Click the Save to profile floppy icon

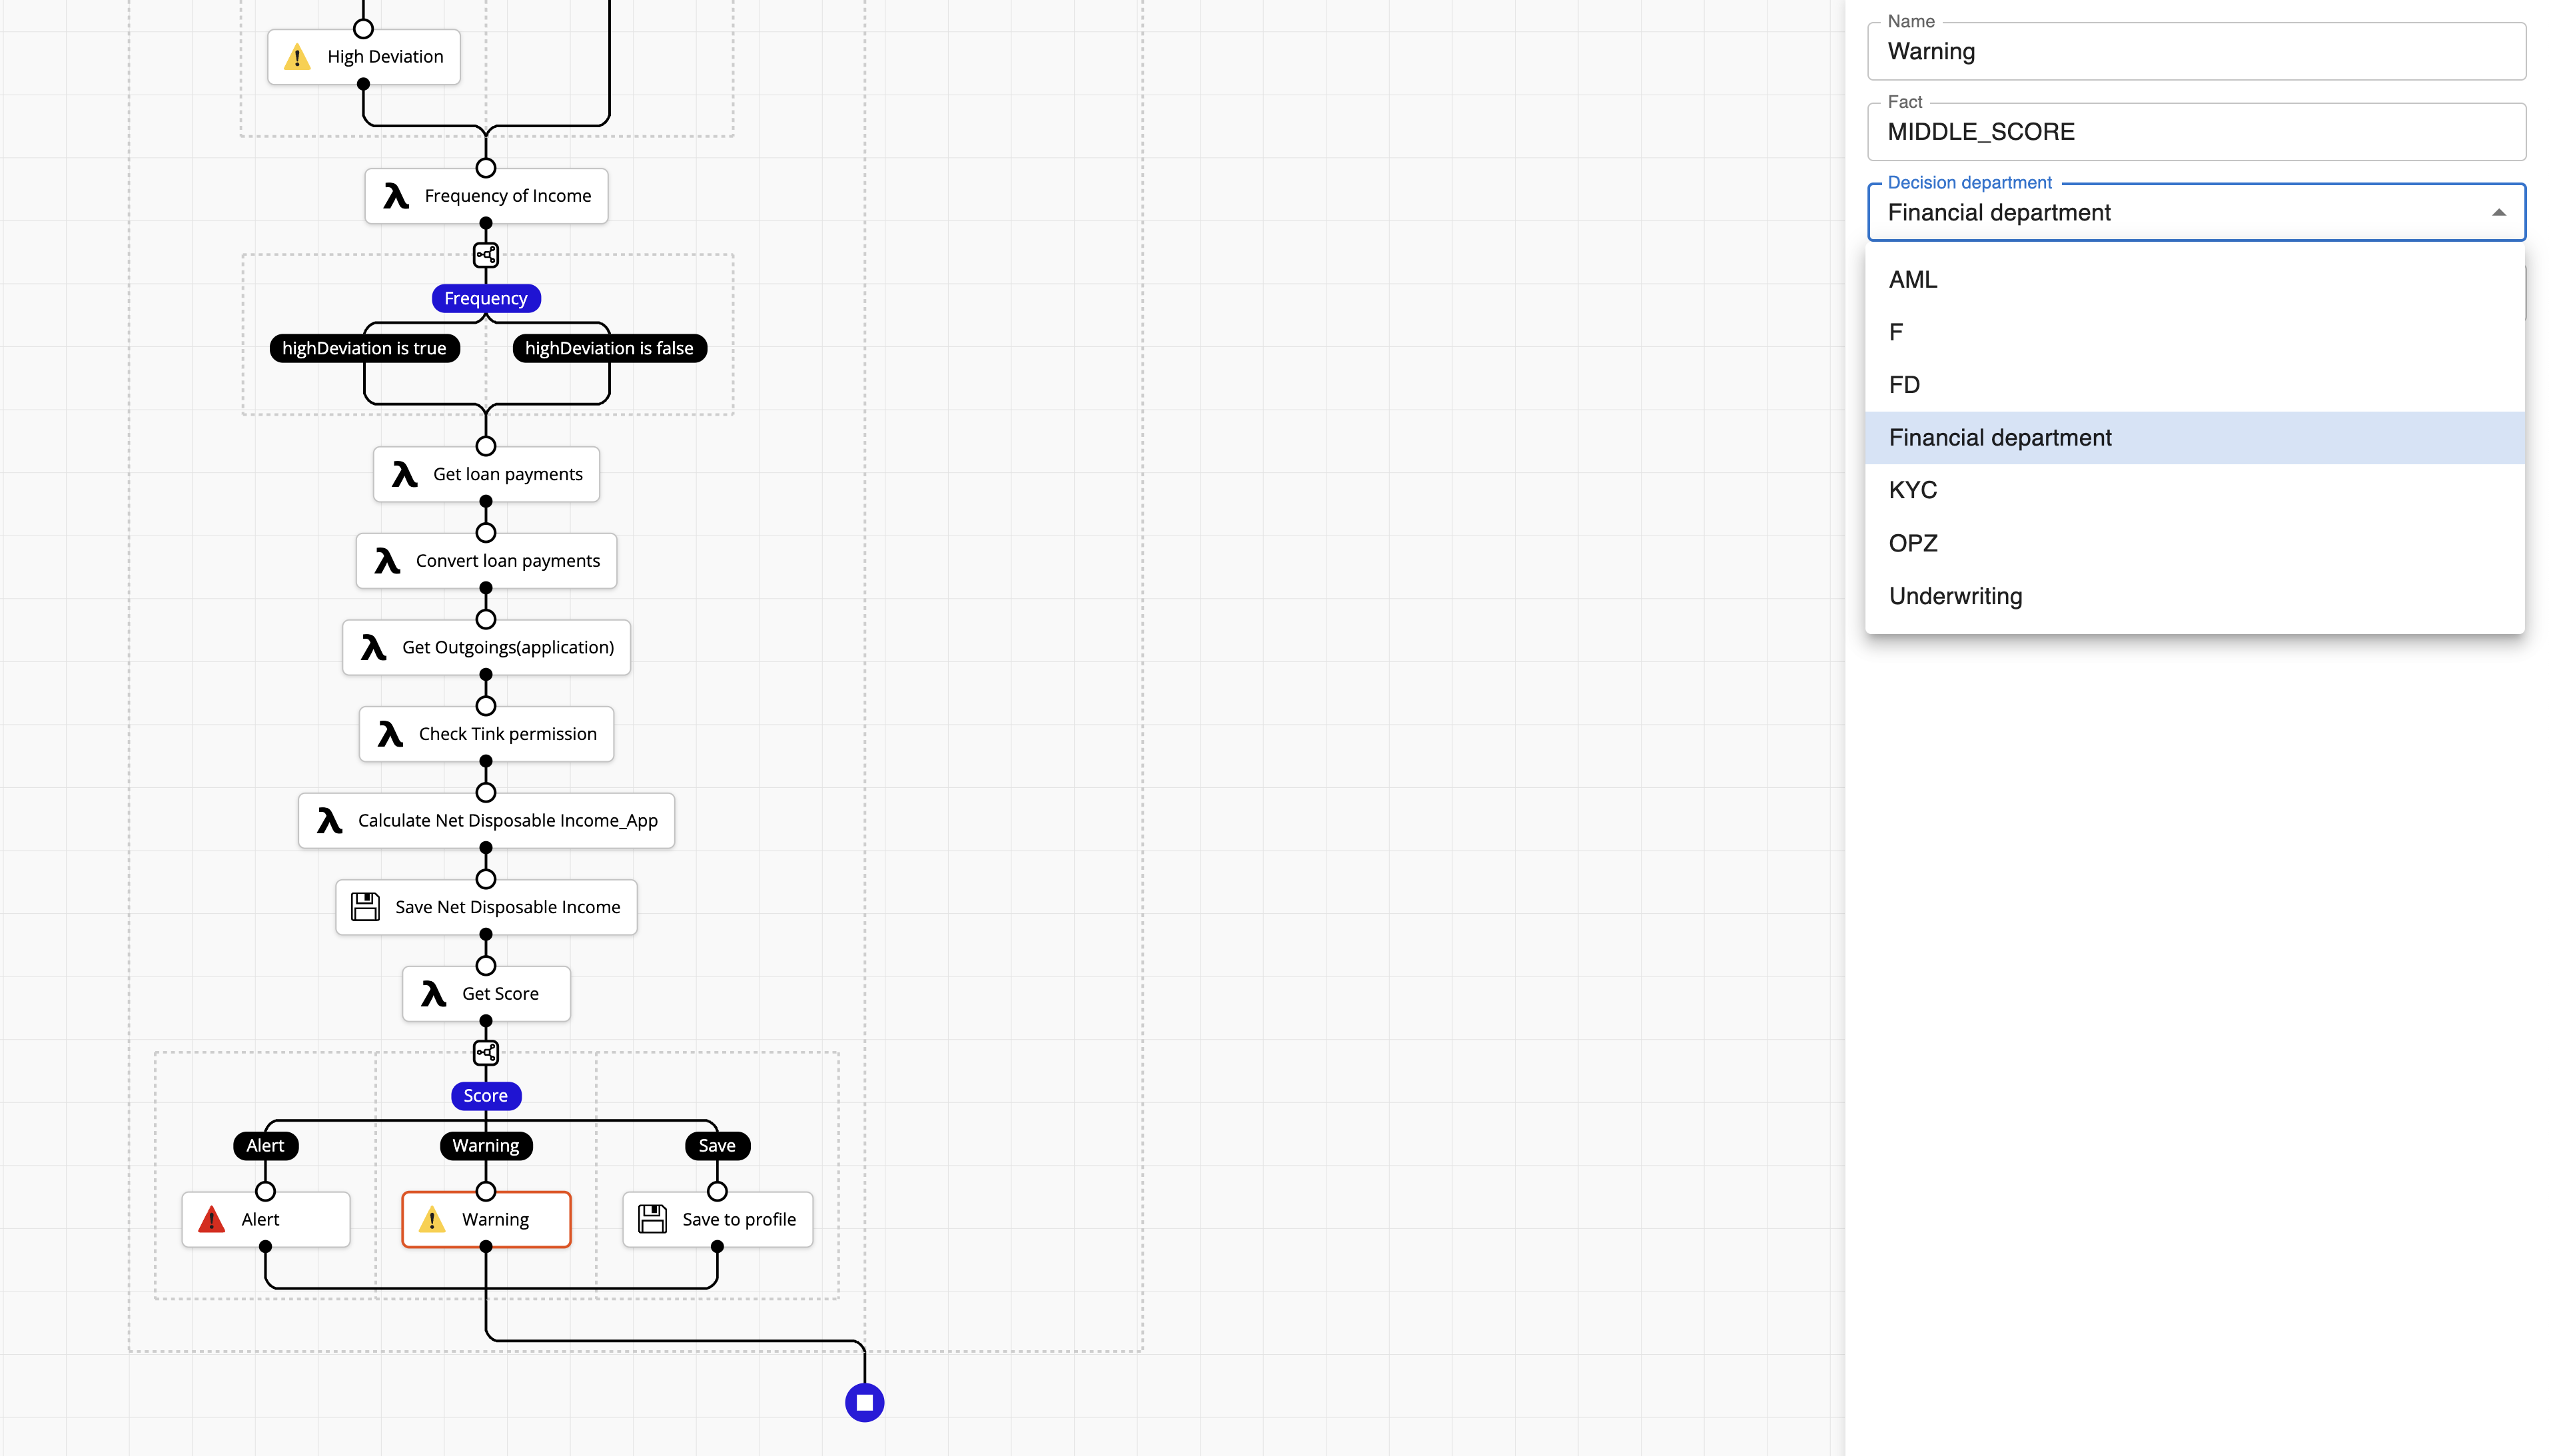tap(652, 1219)
